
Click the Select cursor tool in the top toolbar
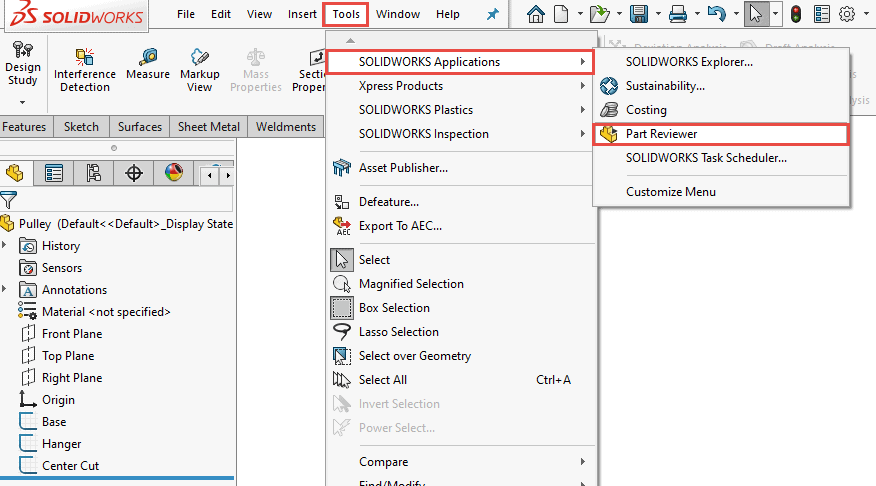pyautogui.click(x=756, y=14)
